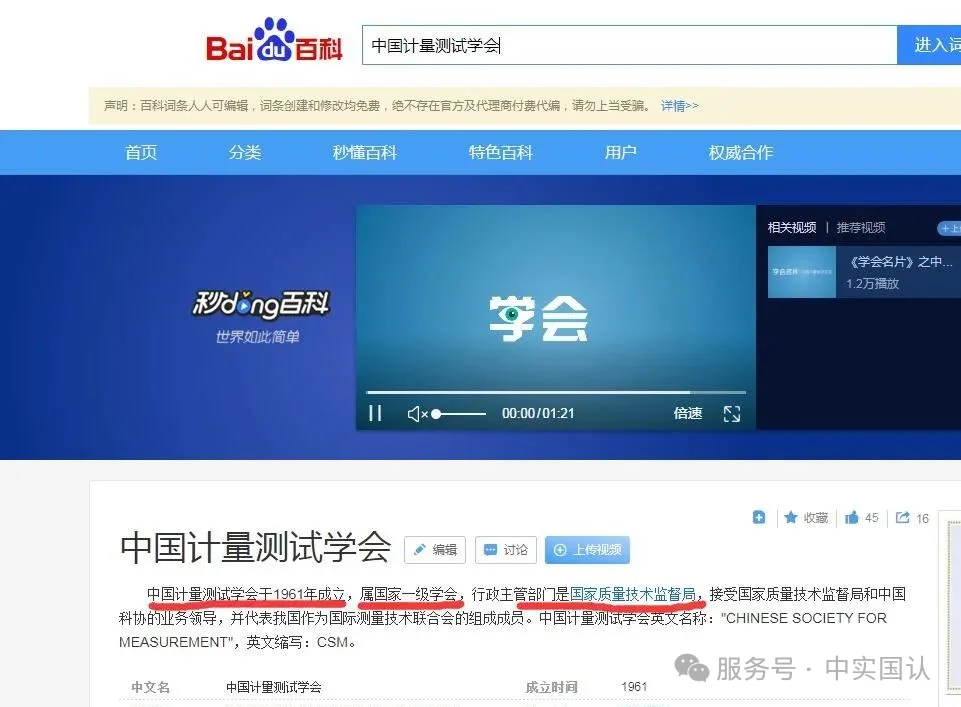Click the fullscreen icon in the video player

(x=733, y=412)
